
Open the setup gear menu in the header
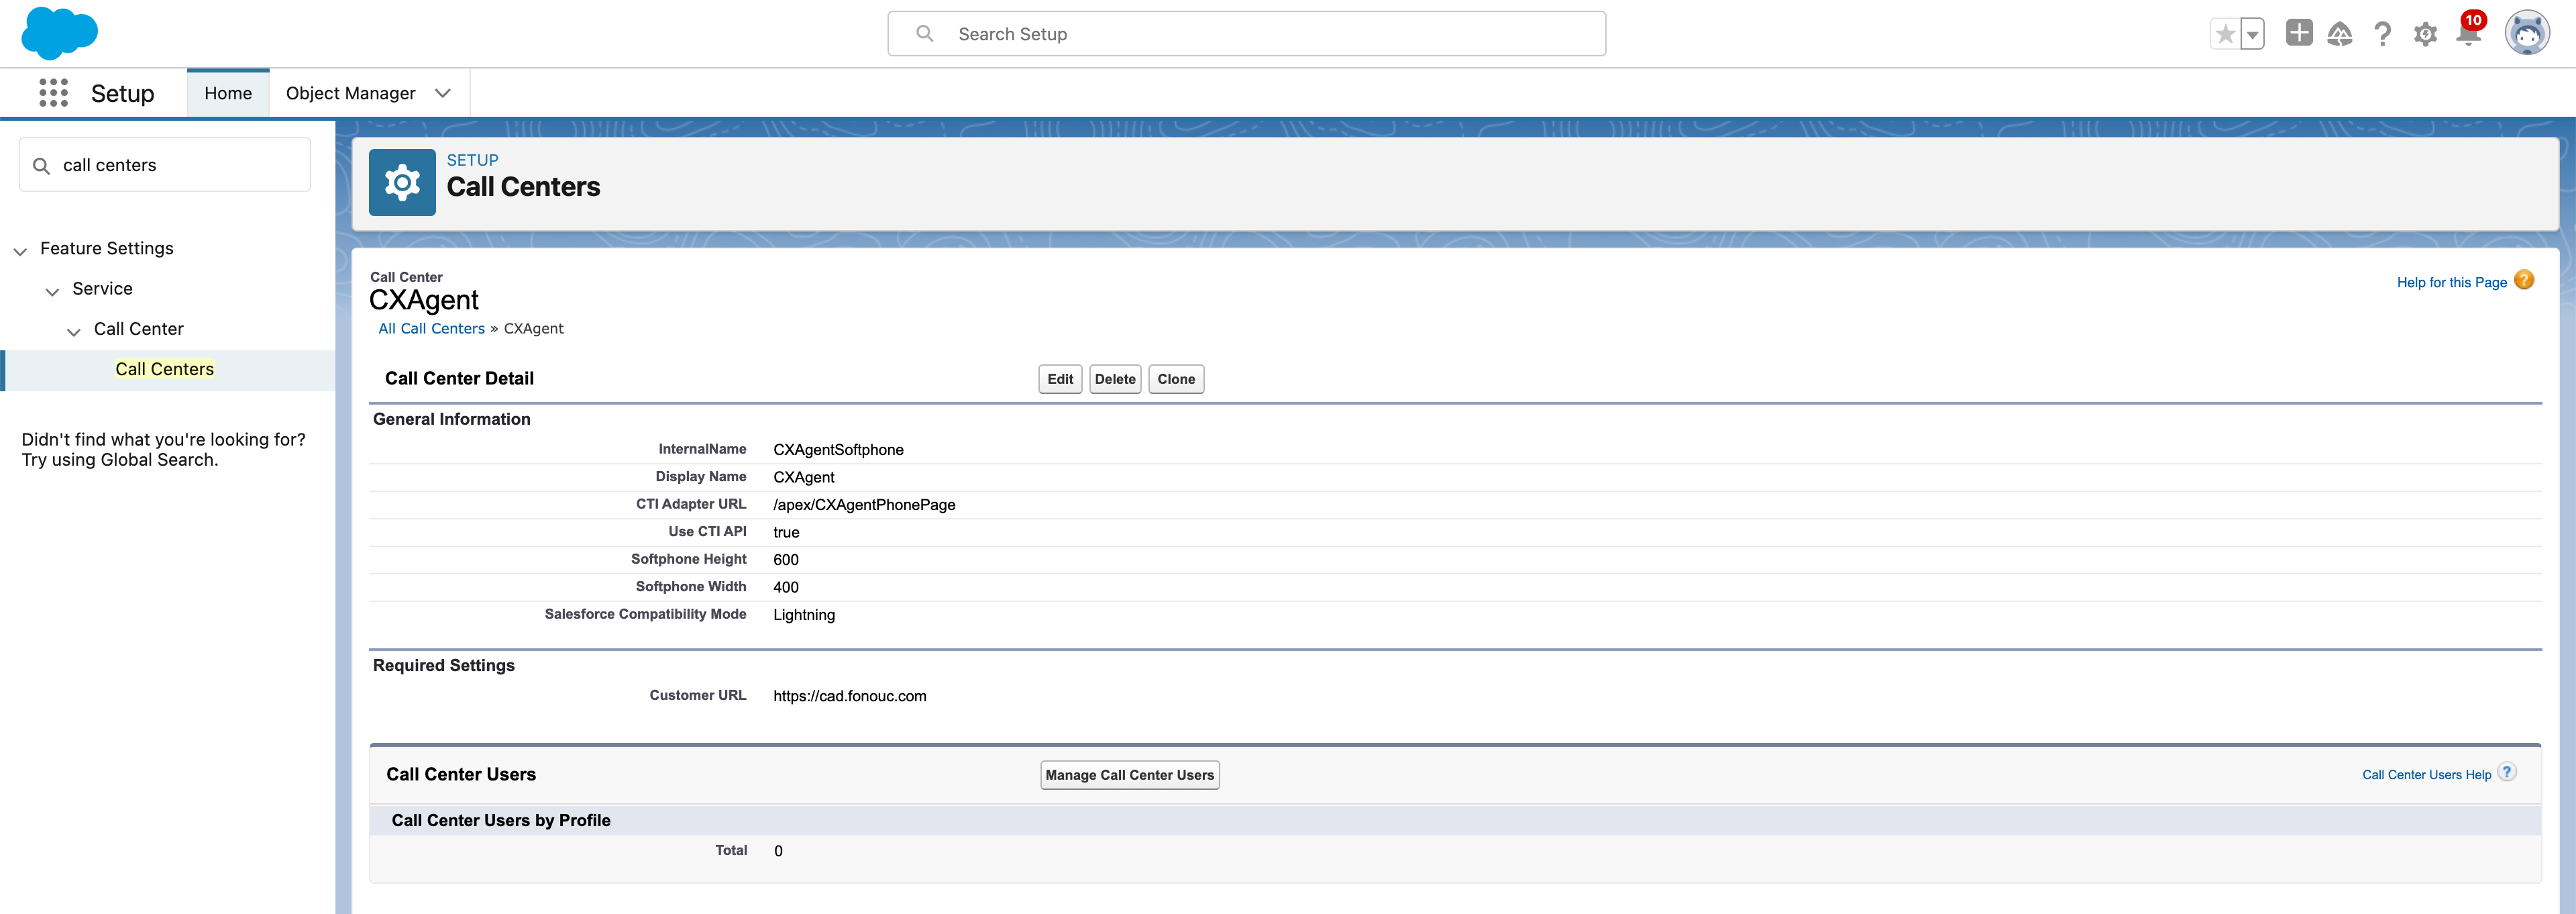click(2425, 34)
